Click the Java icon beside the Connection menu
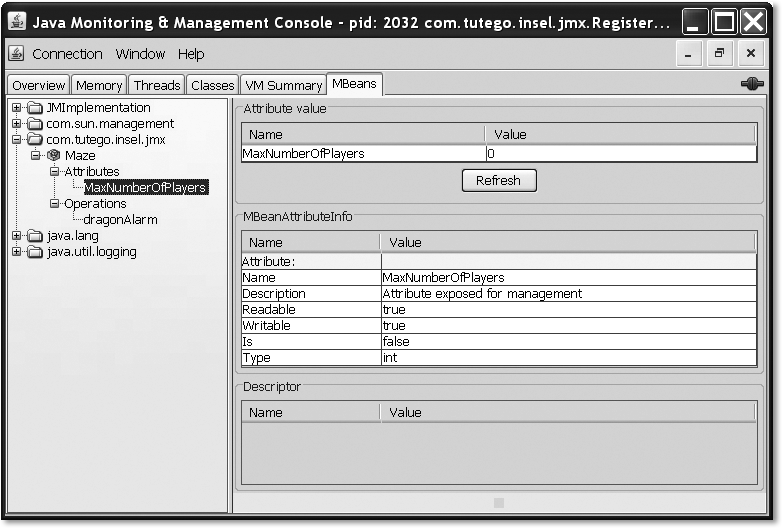Image resolution: width=782 pixels, height=528 pixels. click(16, 53)
